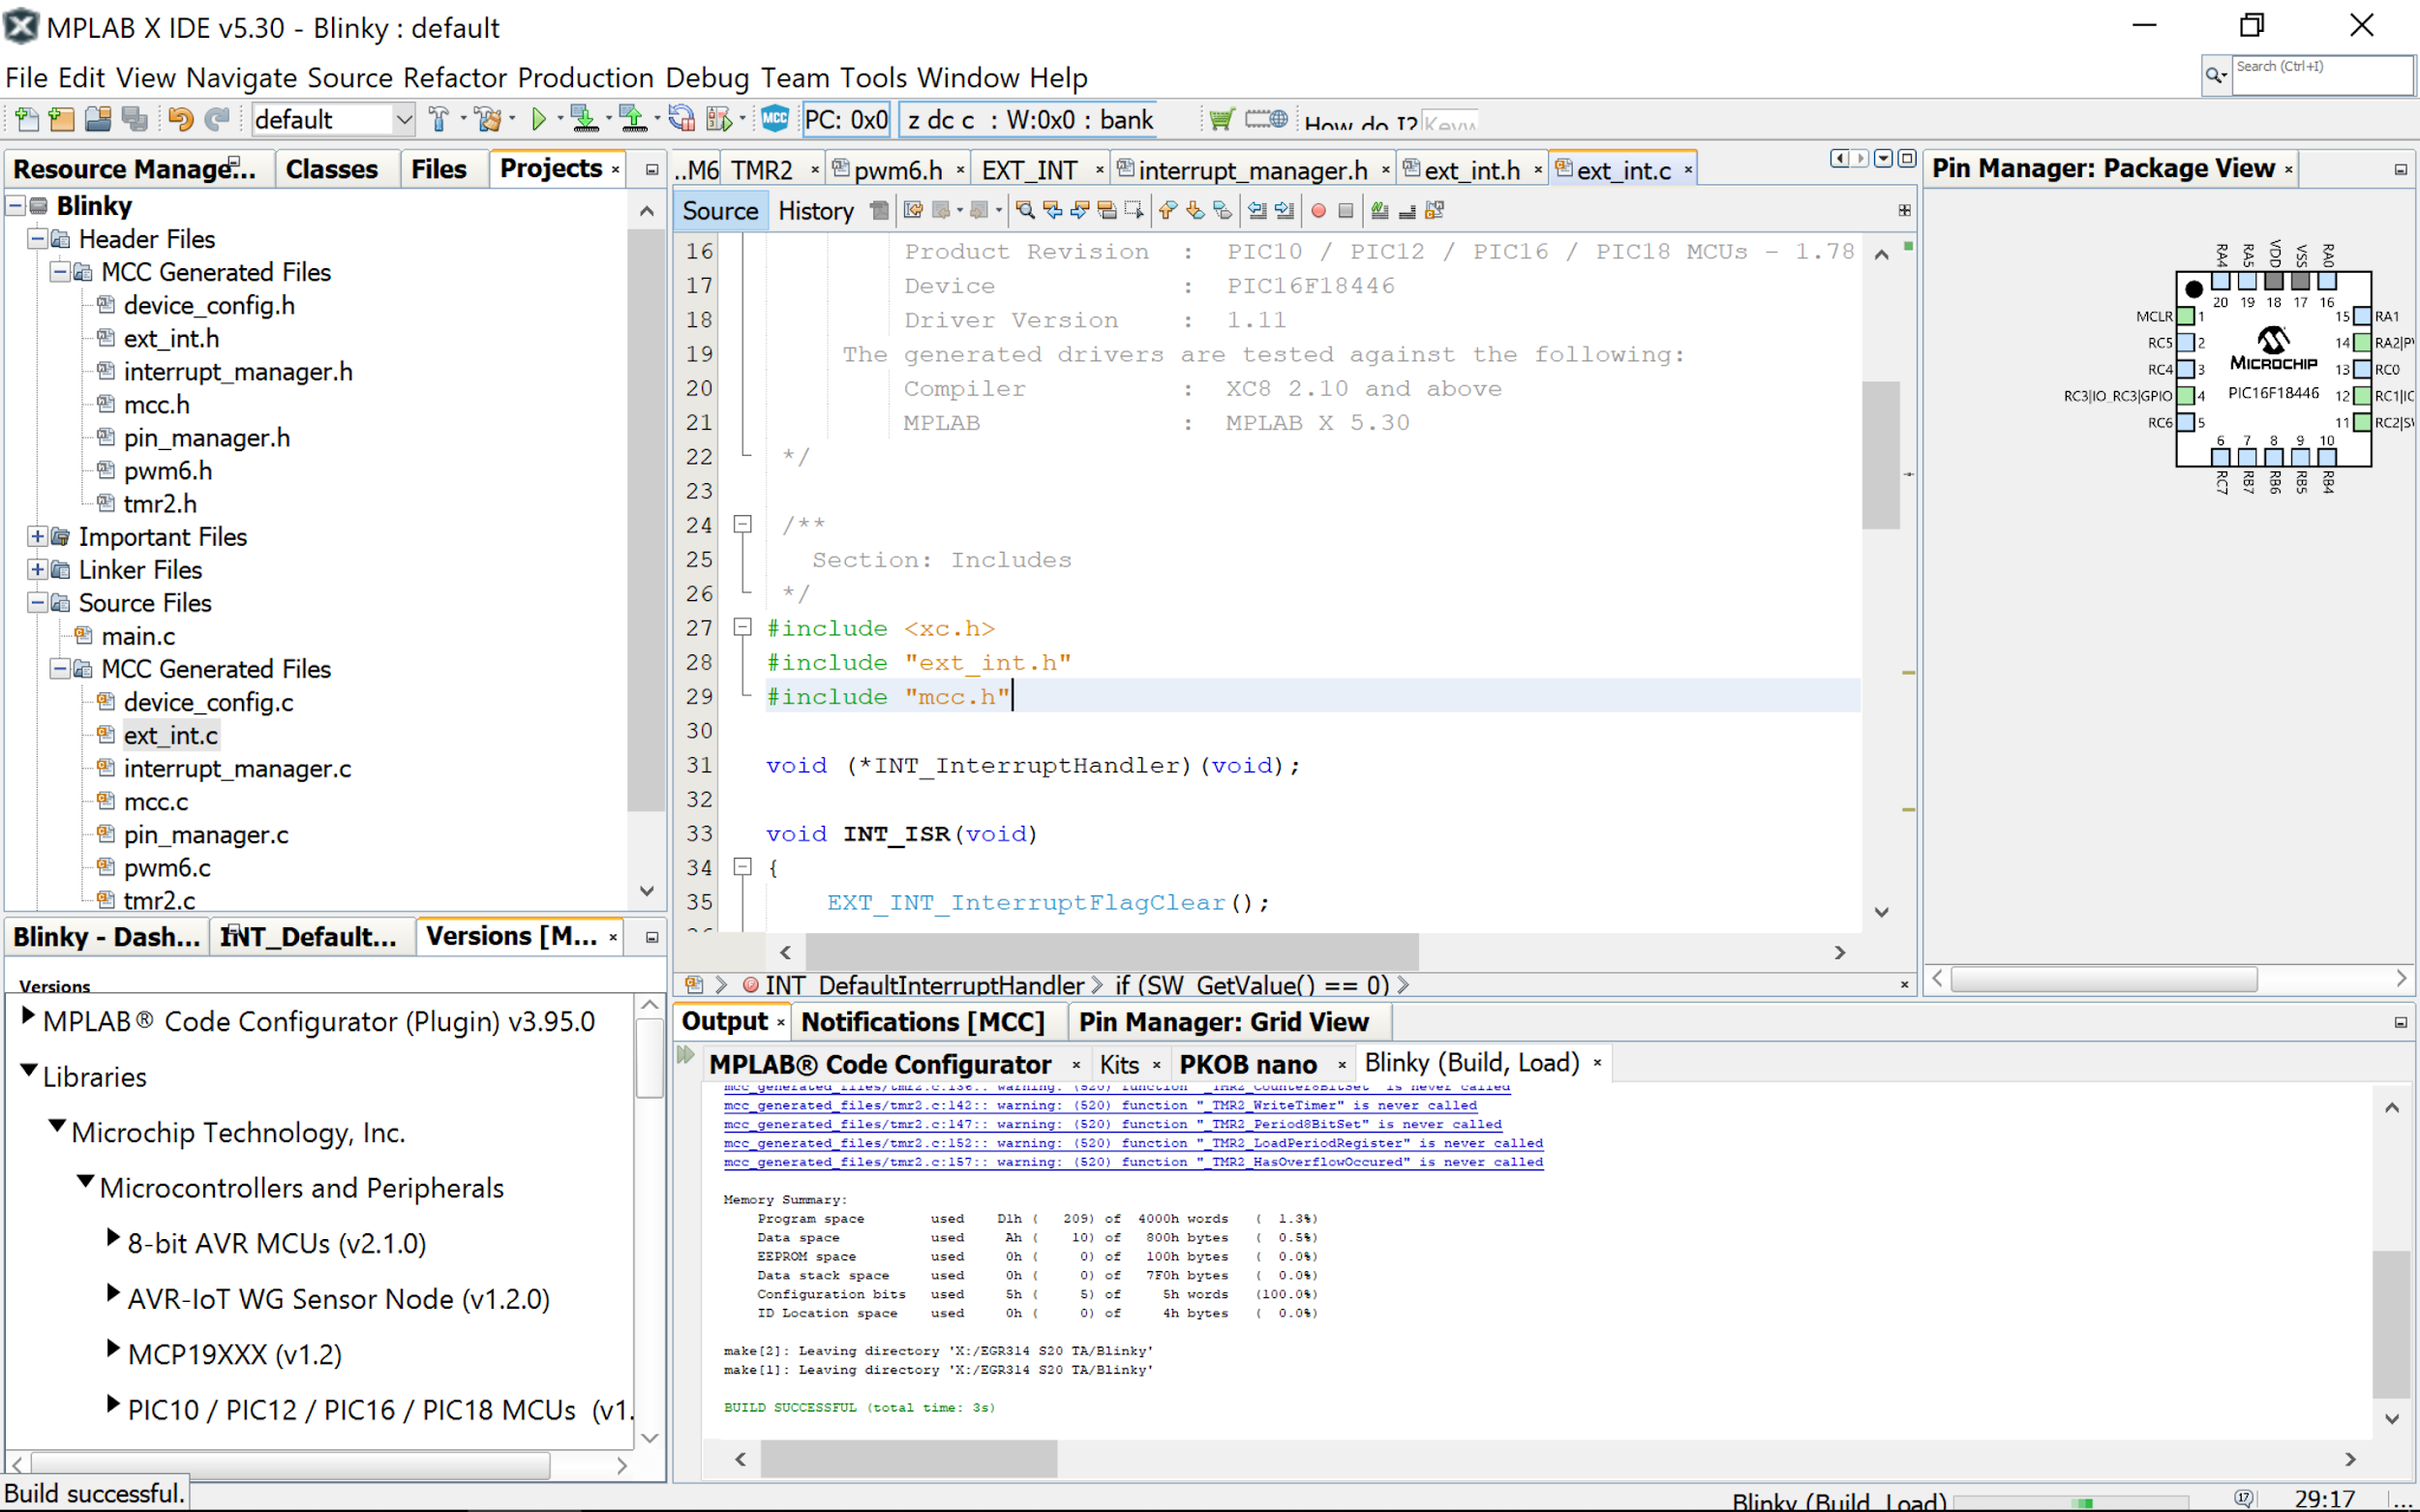
Task: Open main.c in the Projects tree
Action: [138, 636]
